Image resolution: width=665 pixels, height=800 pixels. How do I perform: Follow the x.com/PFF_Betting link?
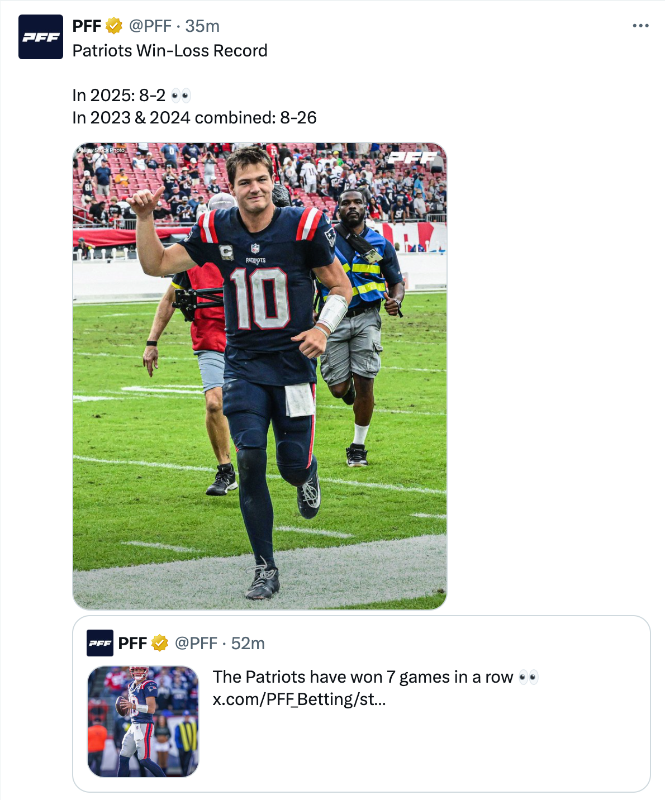pyautogui.click(x=299, y=699)
